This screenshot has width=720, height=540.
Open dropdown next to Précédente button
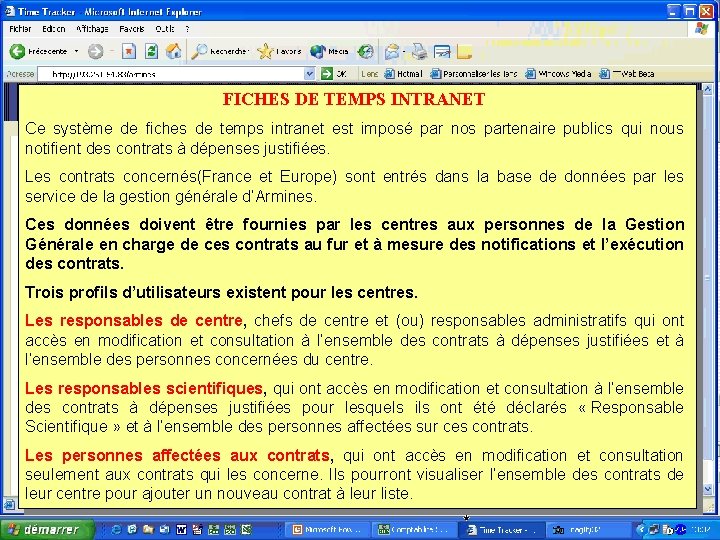(76, 51)
